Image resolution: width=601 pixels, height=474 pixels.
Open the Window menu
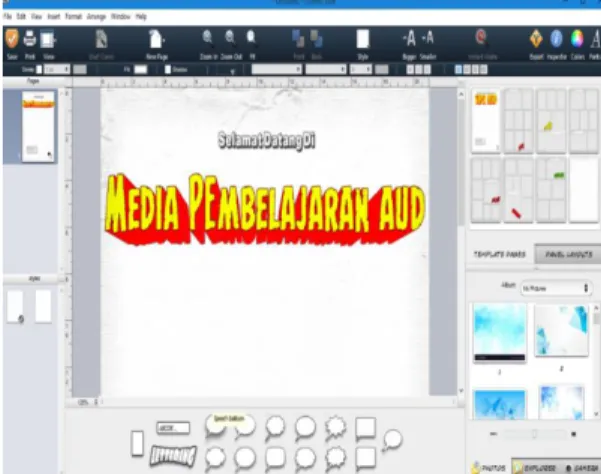coord(121,16)
